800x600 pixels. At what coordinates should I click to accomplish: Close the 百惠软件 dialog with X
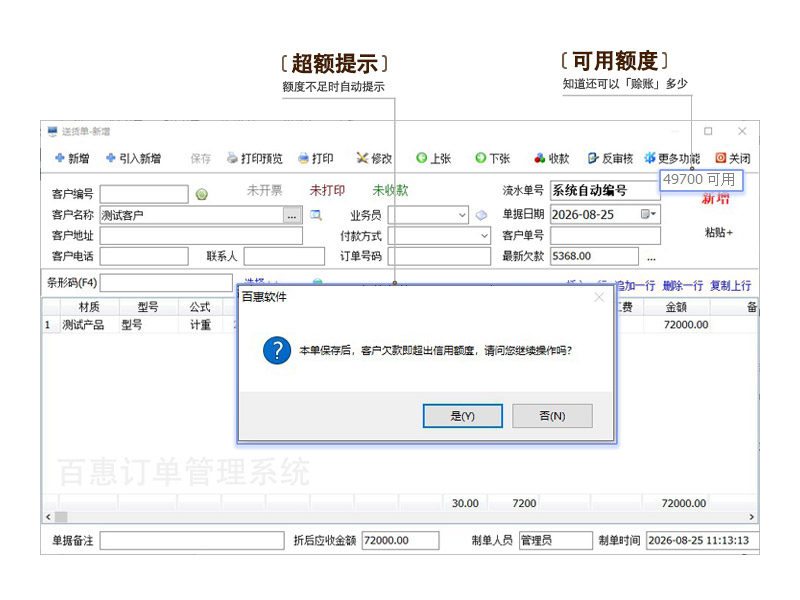pyautogui.click(x=599, y=297)
